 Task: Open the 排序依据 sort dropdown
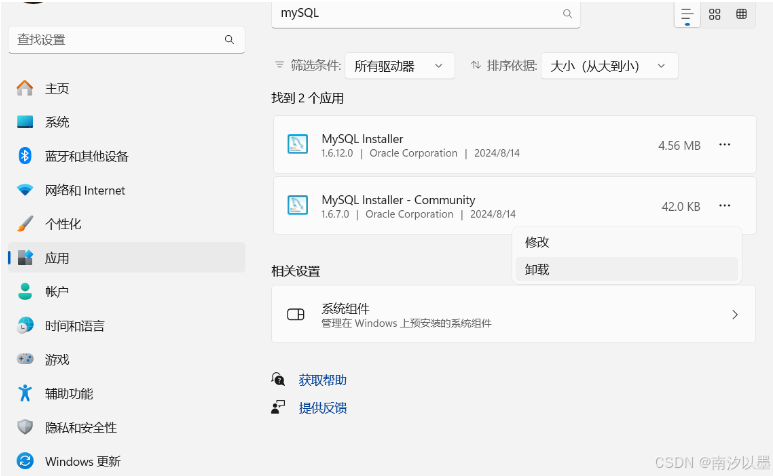[x=609, y=66]
